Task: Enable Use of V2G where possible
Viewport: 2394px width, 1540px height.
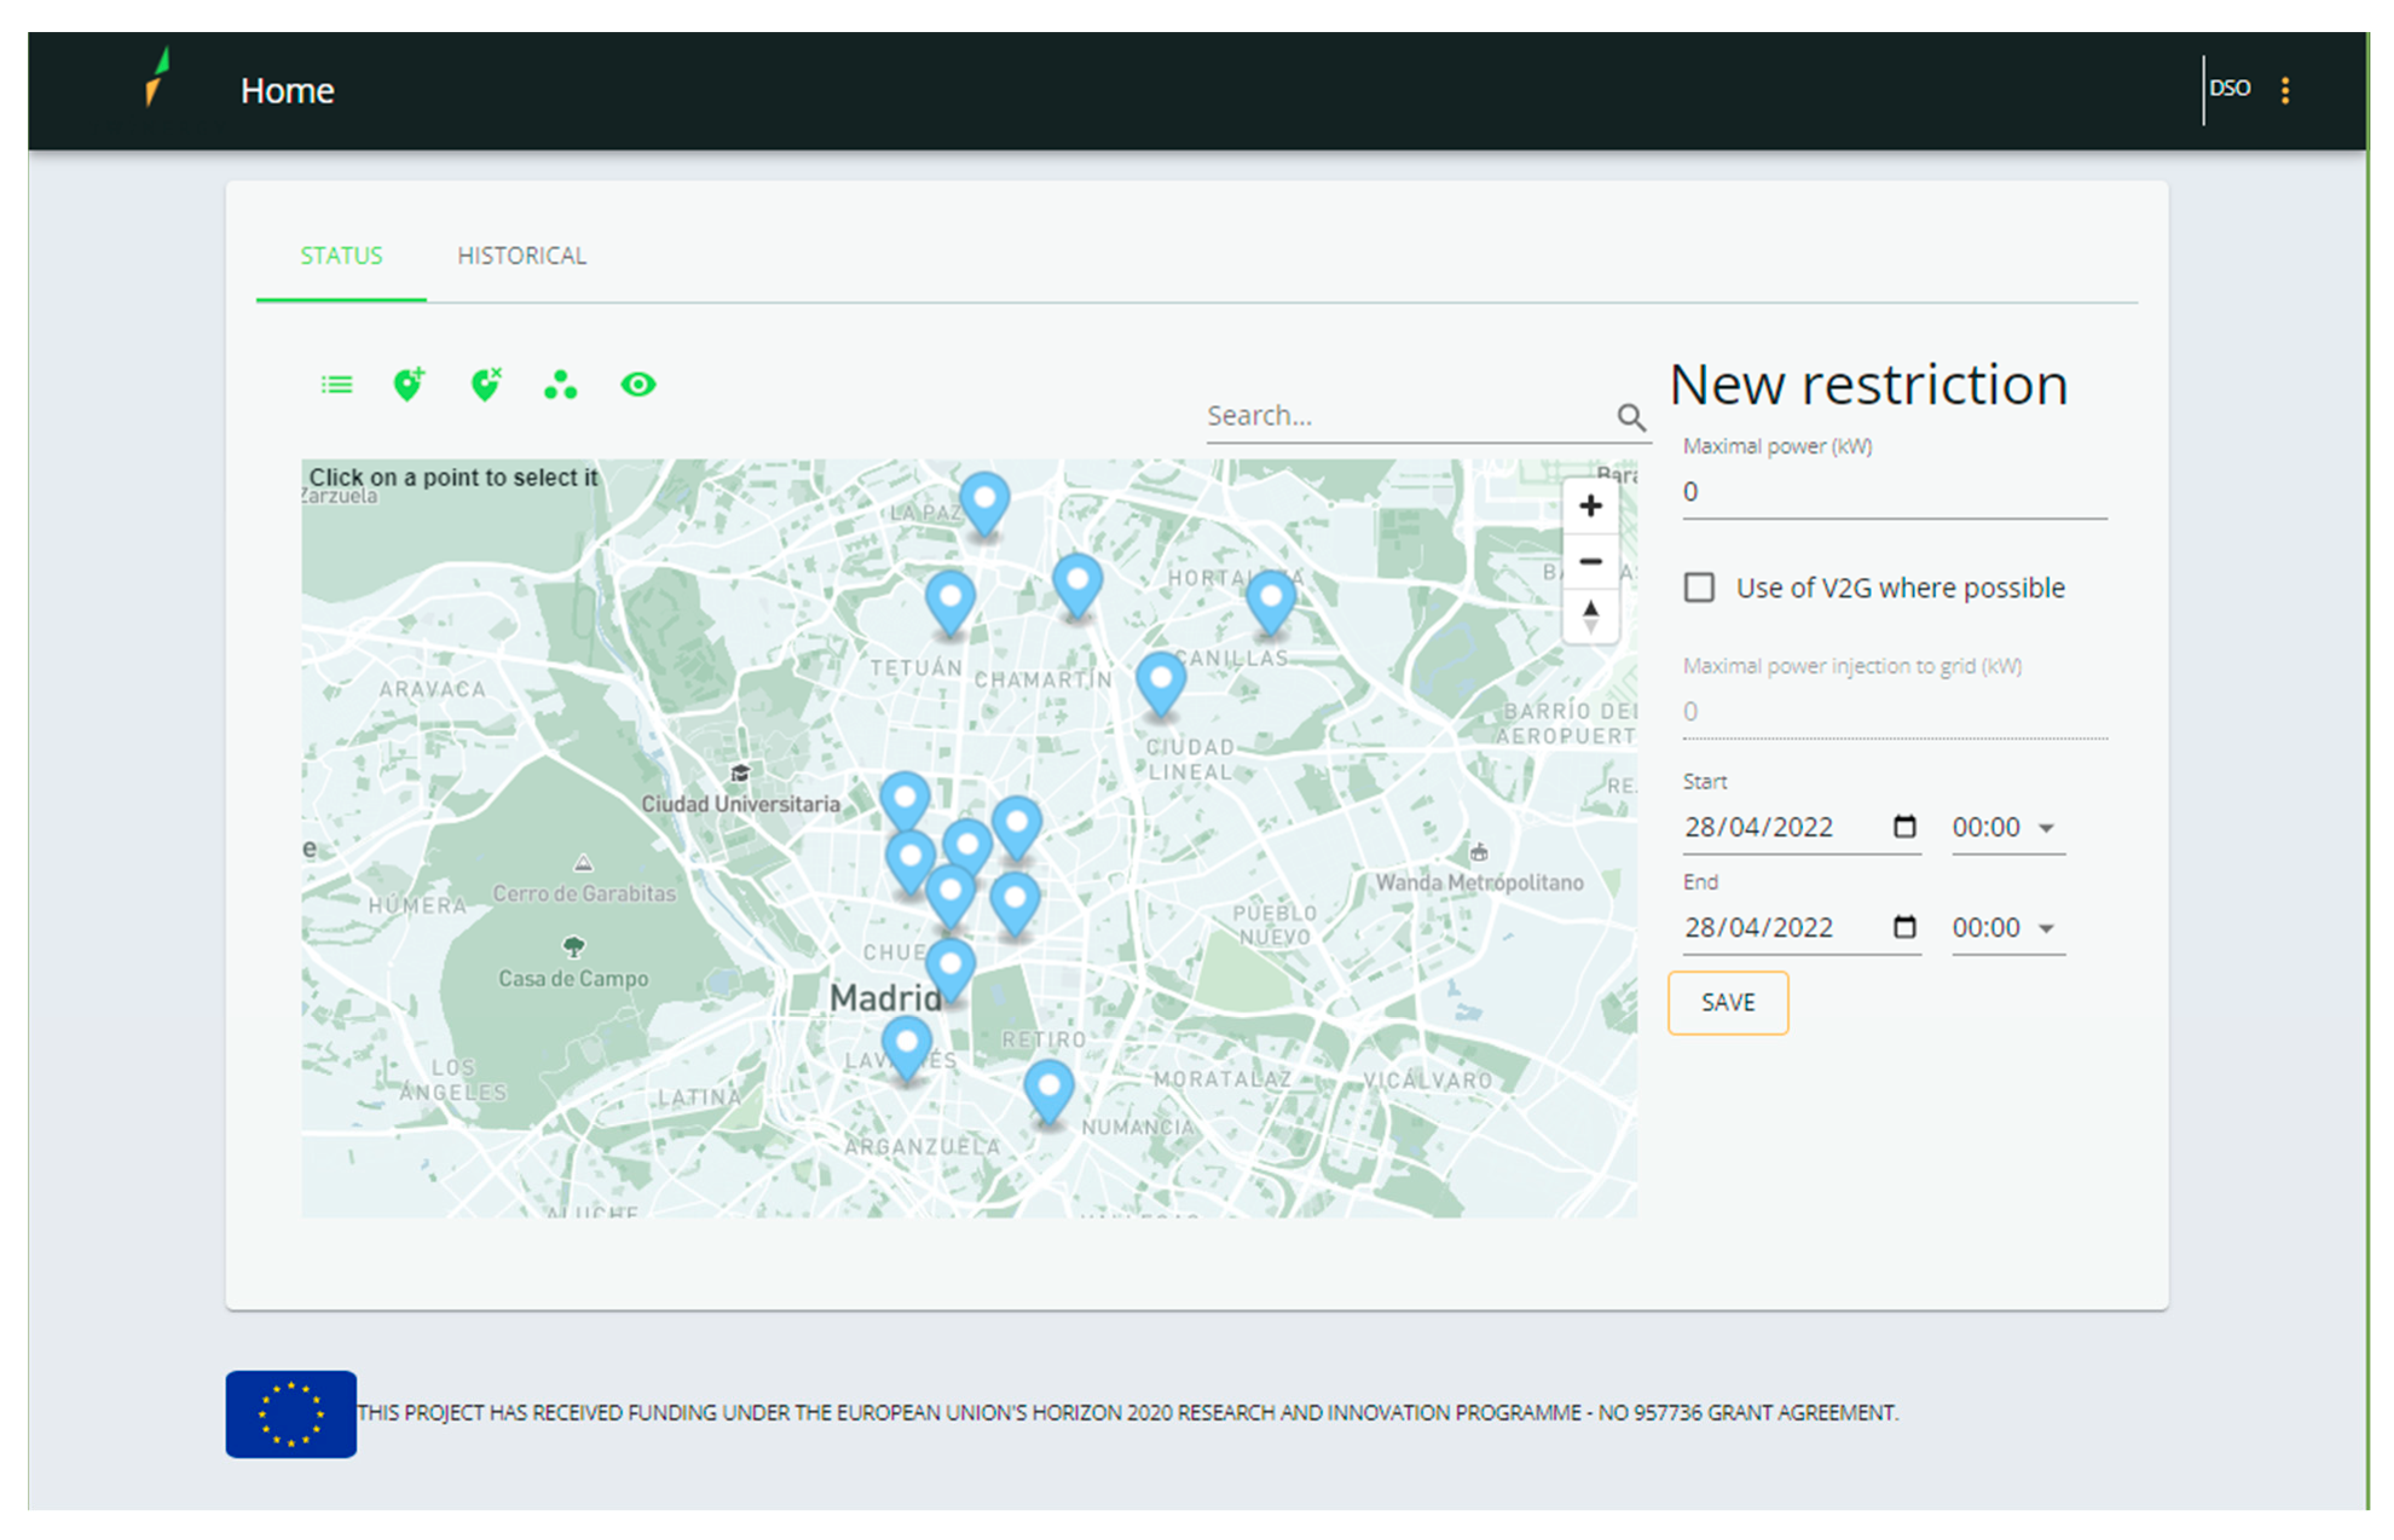Action: (1699, 587)
